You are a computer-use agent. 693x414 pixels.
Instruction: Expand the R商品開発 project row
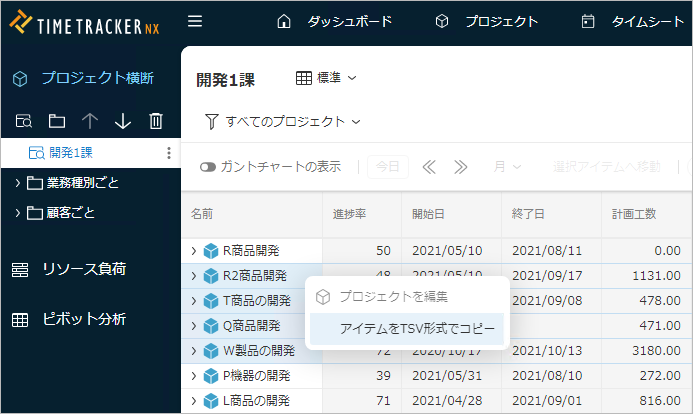[193, 250]
